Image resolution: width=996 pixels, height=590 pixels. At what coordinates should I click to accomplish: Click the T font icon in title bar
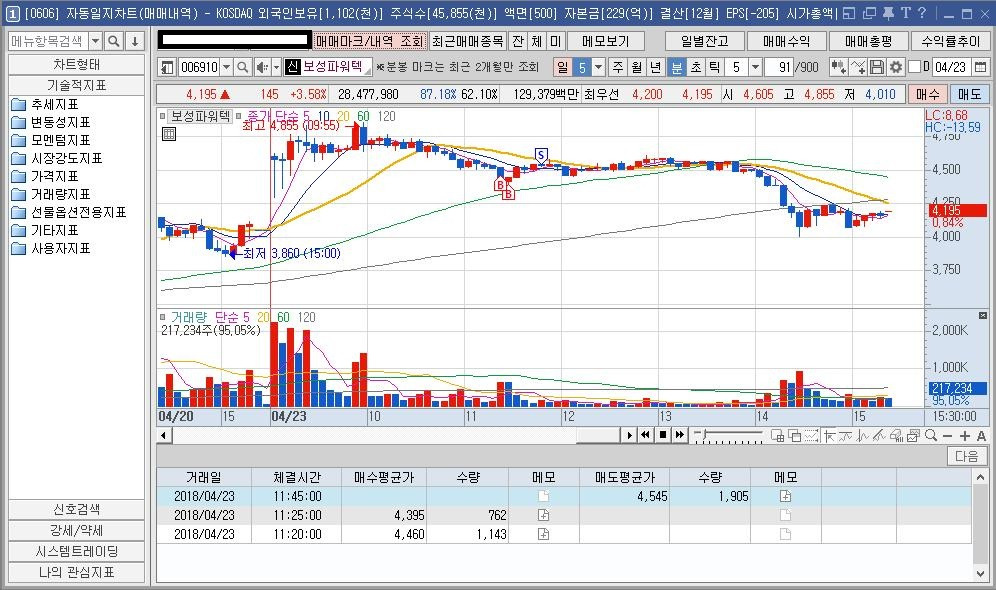(905, 13)
